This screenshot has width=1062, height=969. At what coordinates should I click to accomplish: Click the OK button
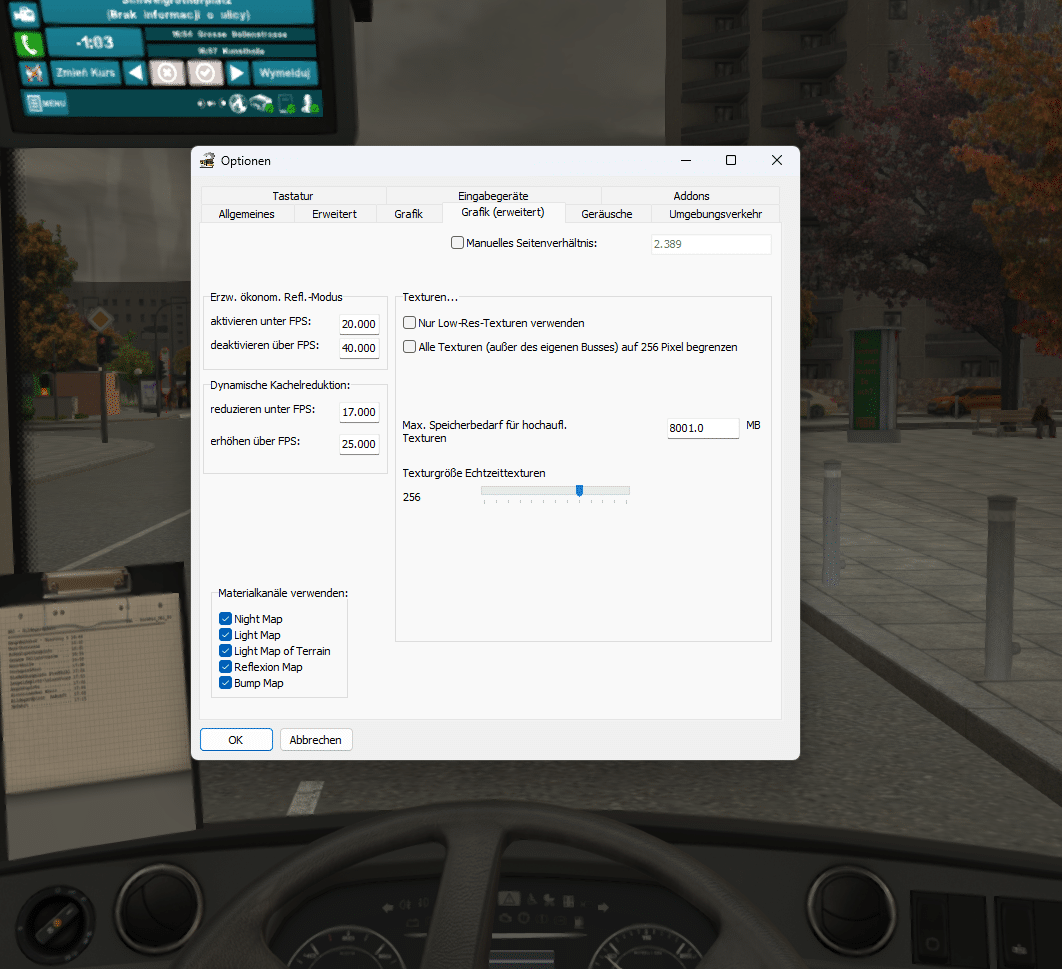click(x=236, y=740)
